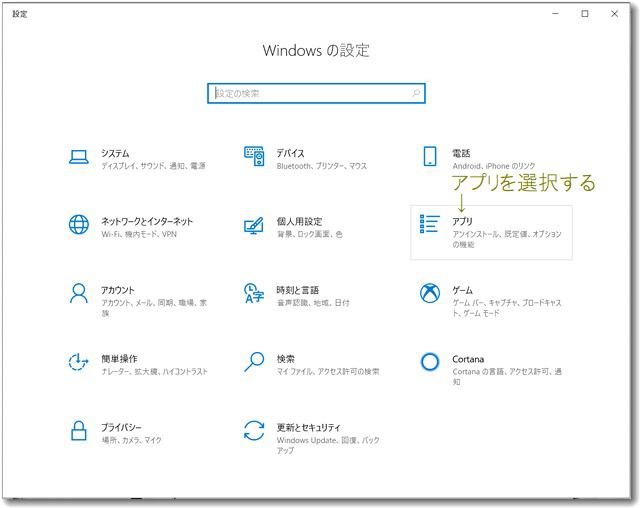Open 時刻と言語 settings label

tap(298, 290)
